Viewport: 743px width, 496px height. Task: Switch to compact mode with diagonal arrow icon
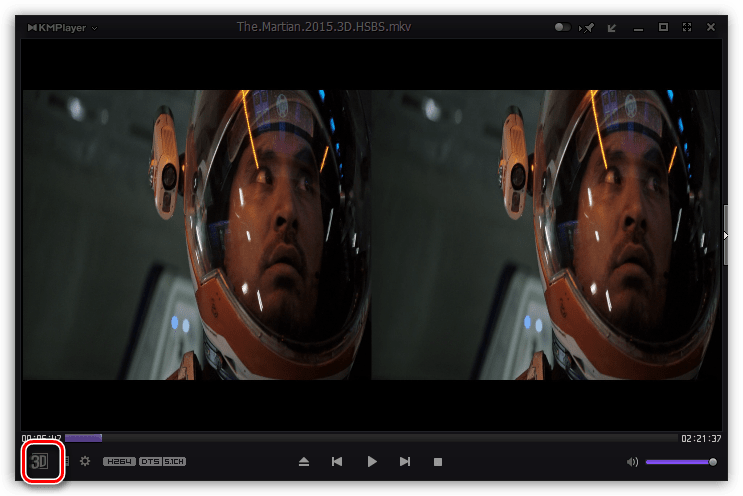pos(612,28)
